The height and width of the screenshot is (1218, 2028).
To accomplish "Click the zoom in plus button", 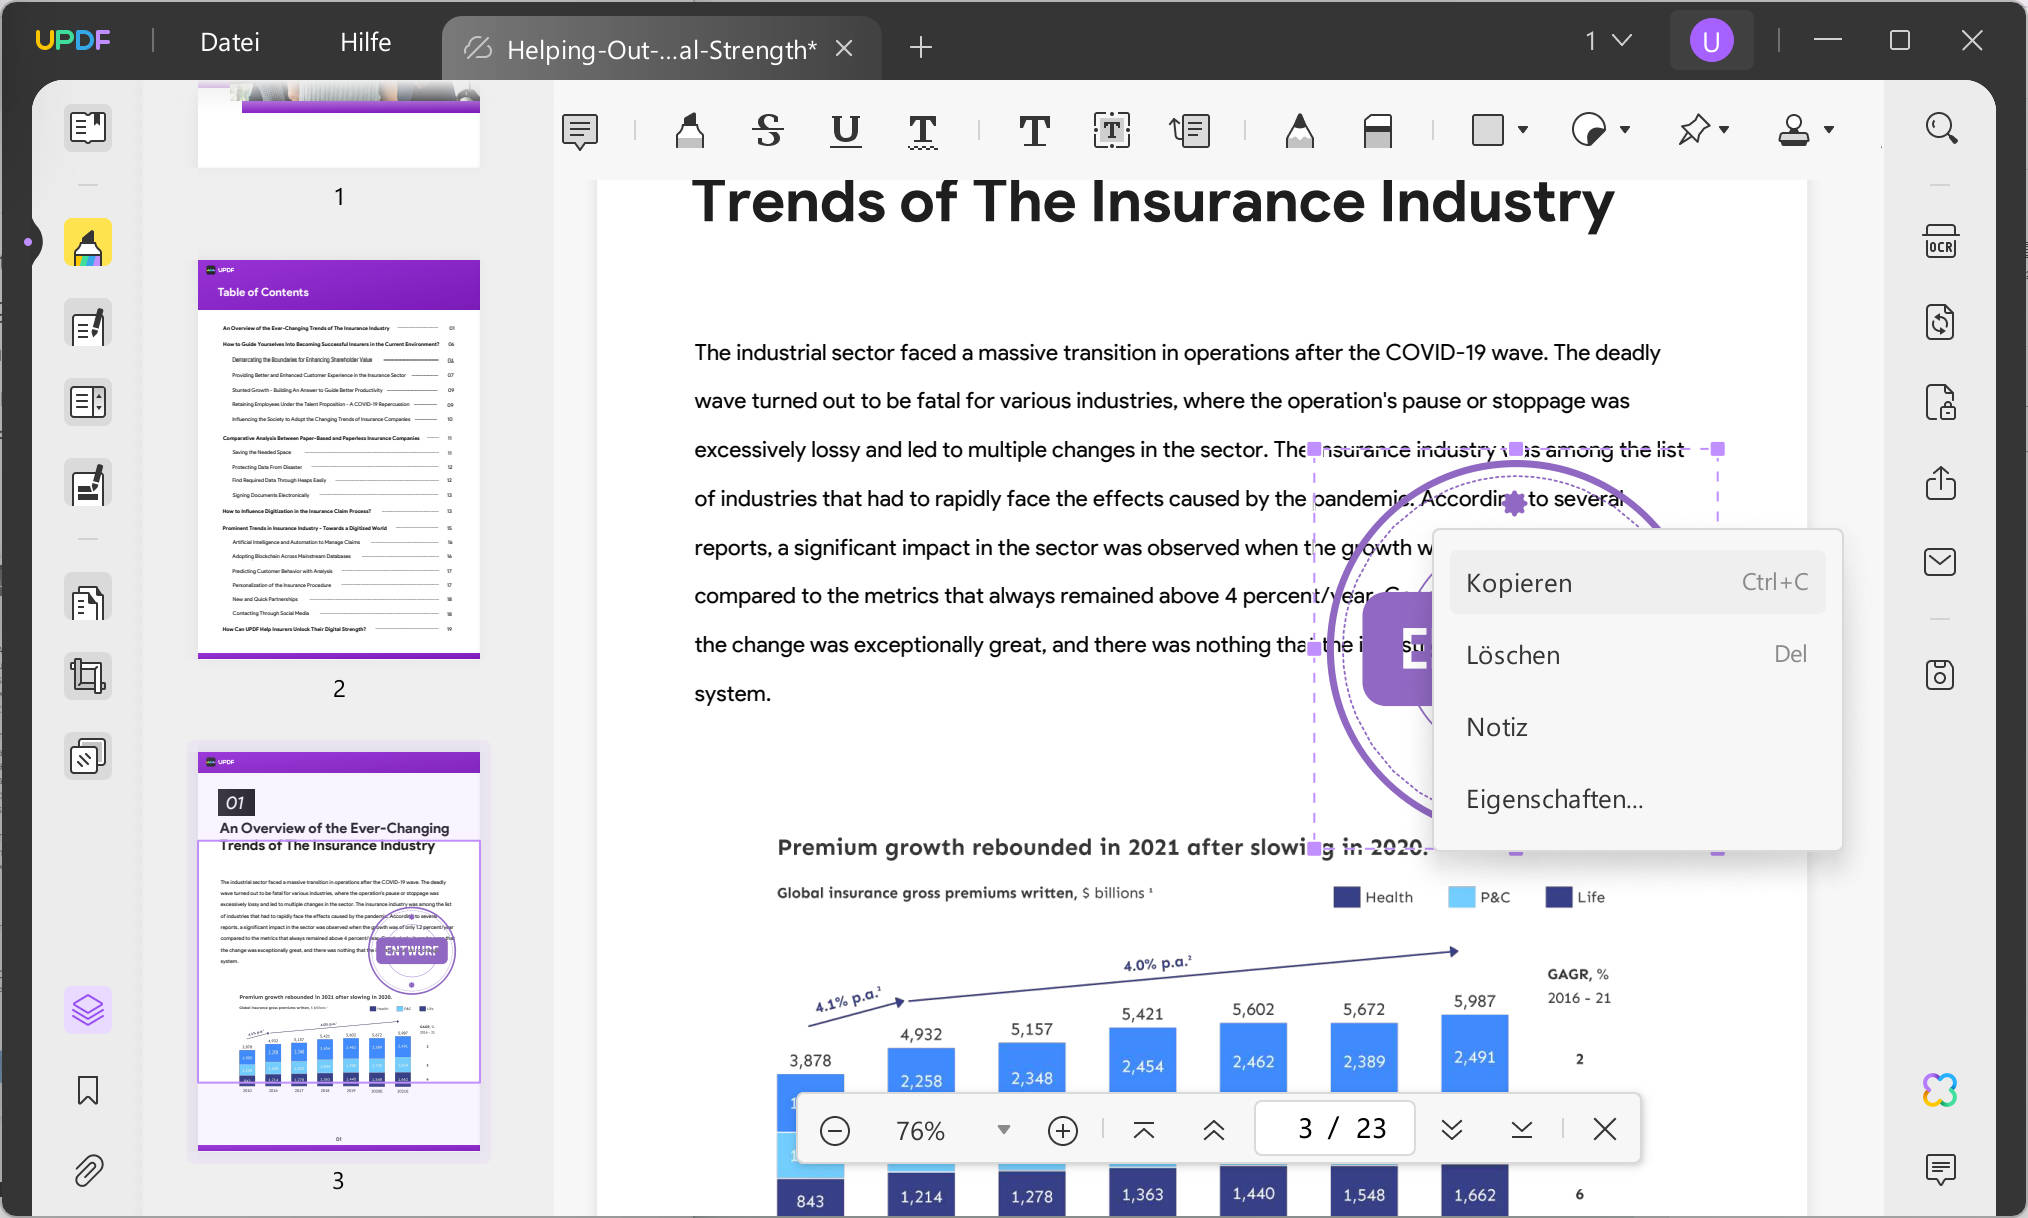I will (x=1062, y=1130).
